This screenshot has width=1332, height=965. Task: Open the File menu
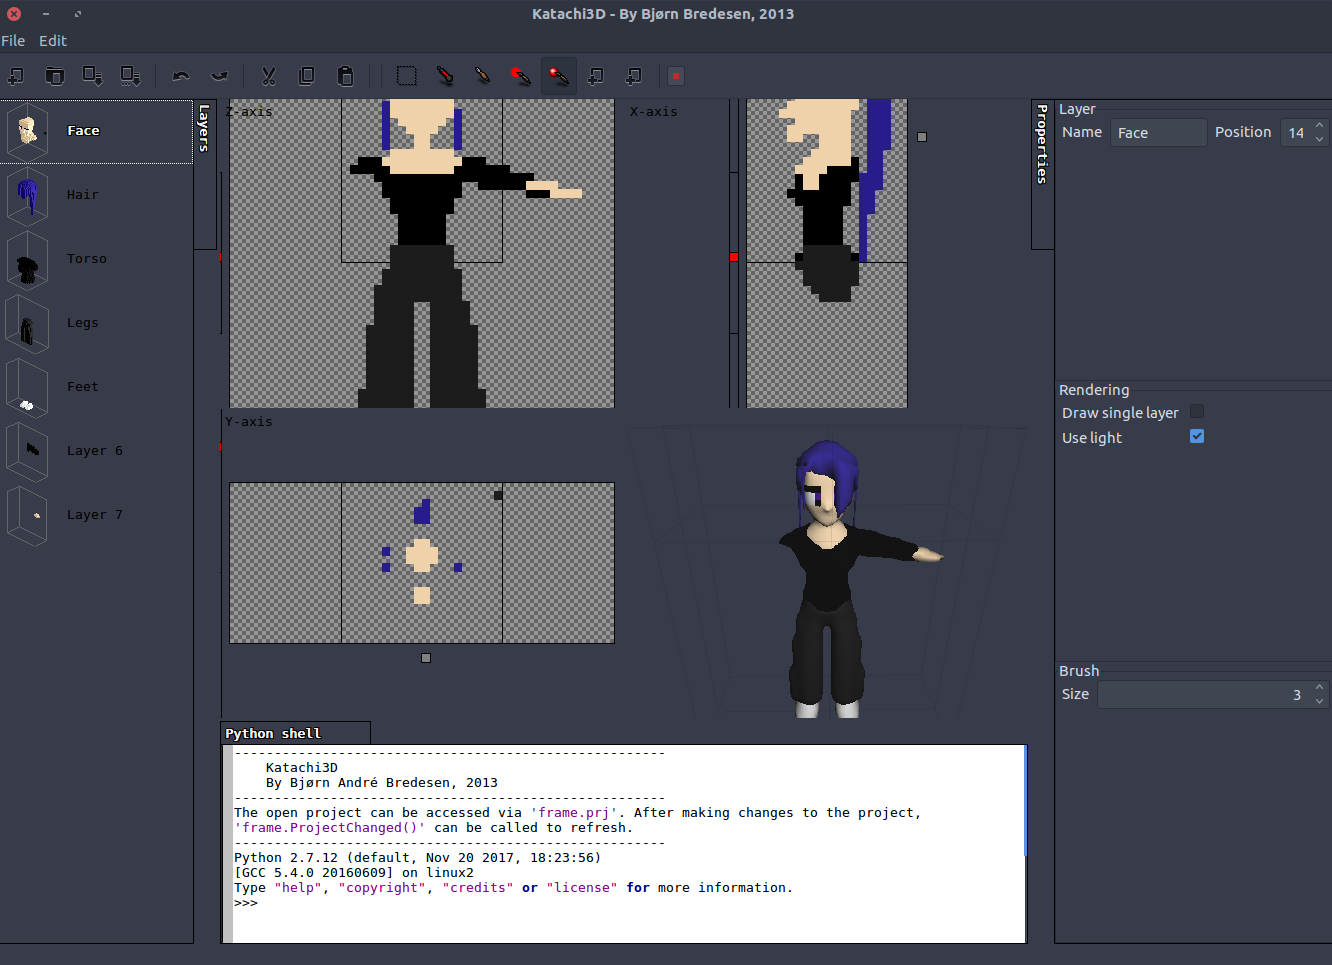(x=13, y=41)
